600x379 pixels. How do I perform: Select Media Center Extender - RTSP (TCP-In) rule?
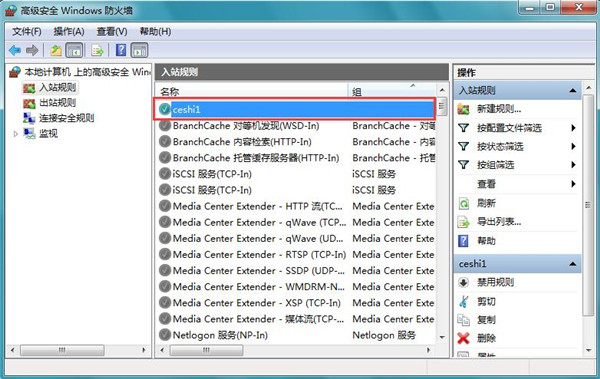[259, 254]
